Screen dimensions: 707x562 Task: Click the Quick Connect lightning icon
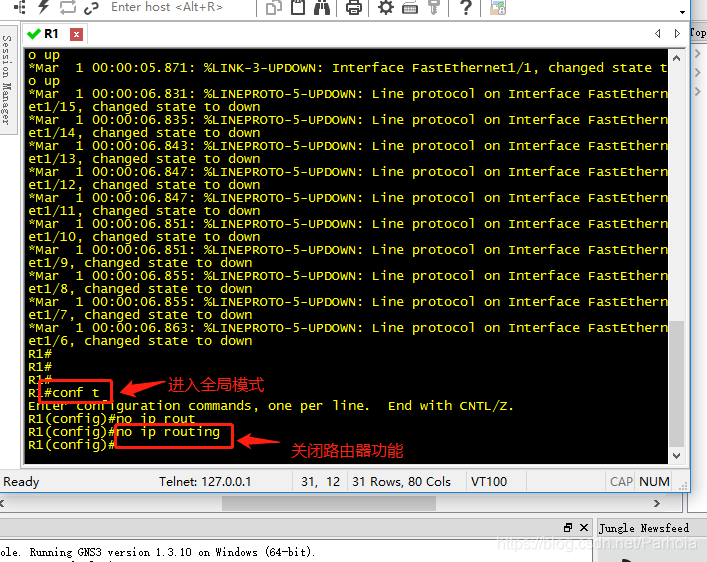click(43, 7)
